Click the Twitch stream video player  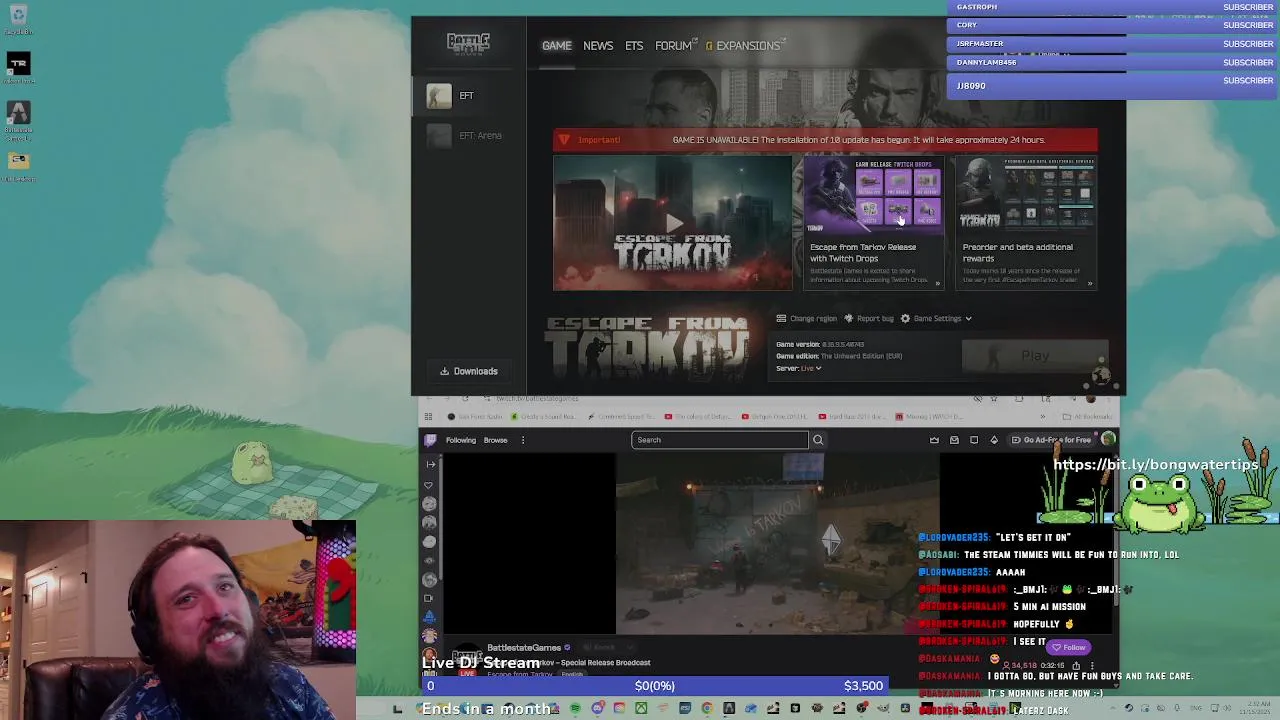click(778, 543)
